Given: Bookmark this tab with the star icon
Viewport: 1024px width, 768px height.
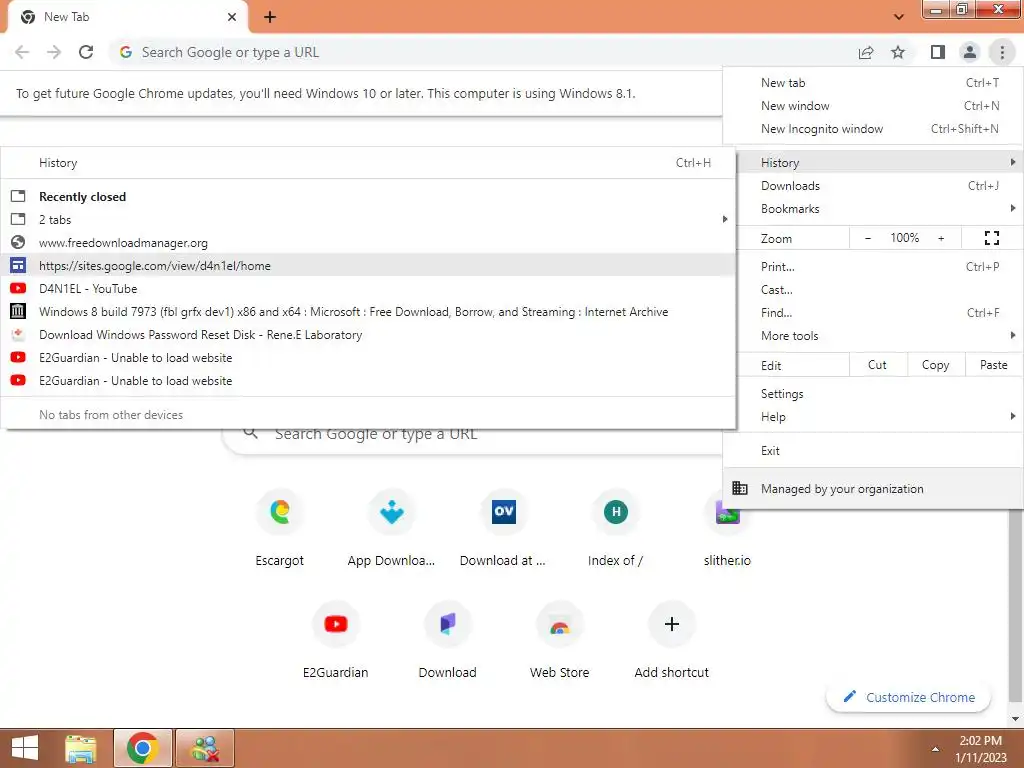Looking at the screenshot, I should [x=898, y=52].
